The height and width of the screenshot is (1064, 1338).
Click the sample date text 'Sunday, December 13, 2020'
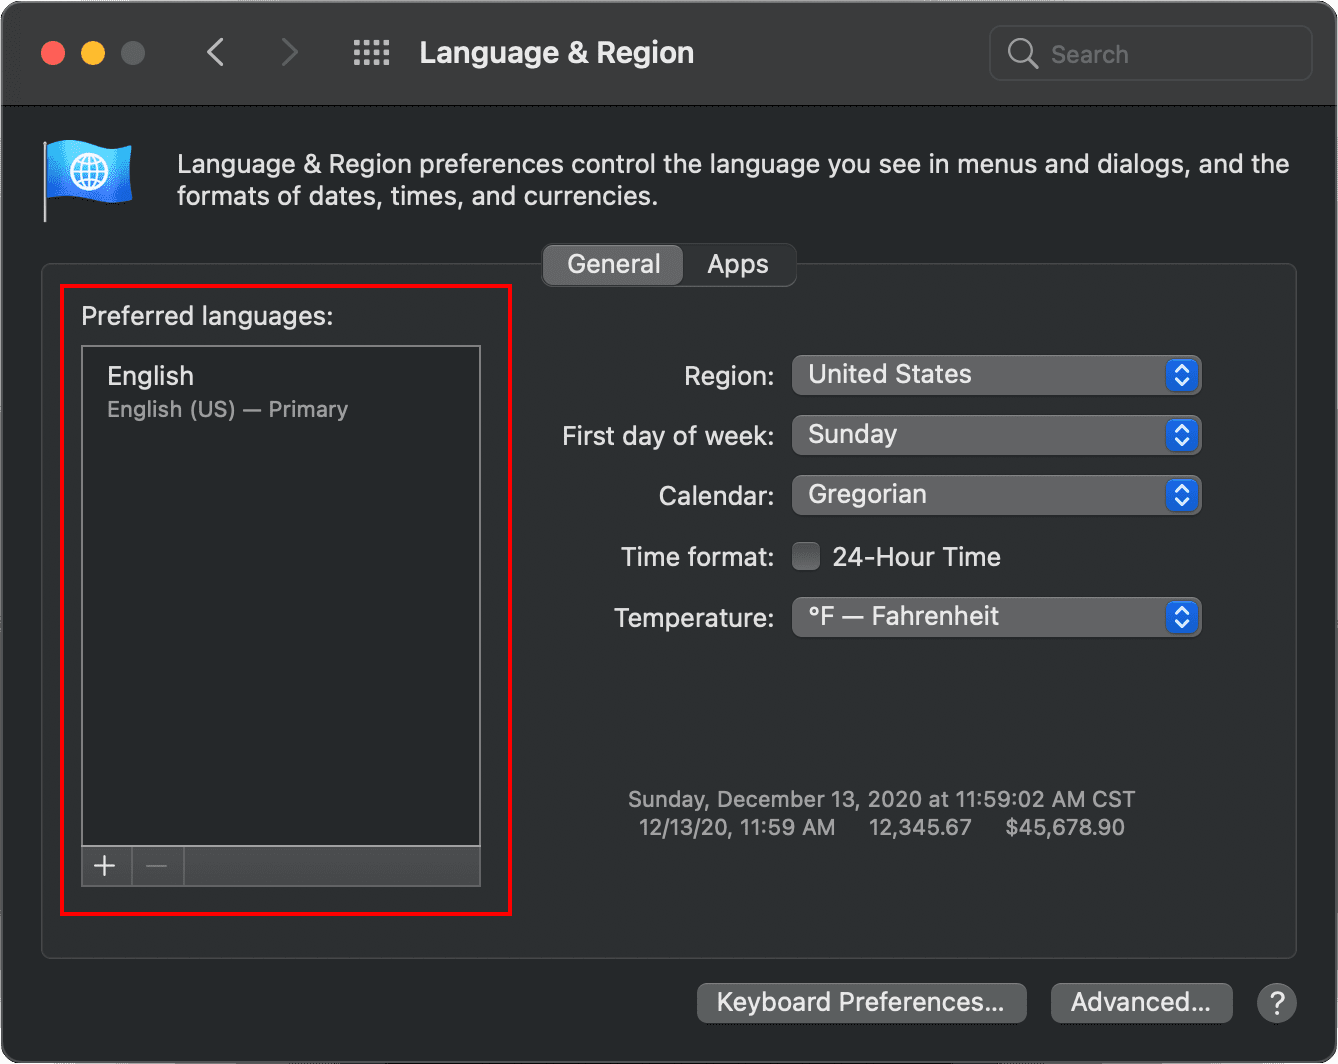click(x=776, y=799)
